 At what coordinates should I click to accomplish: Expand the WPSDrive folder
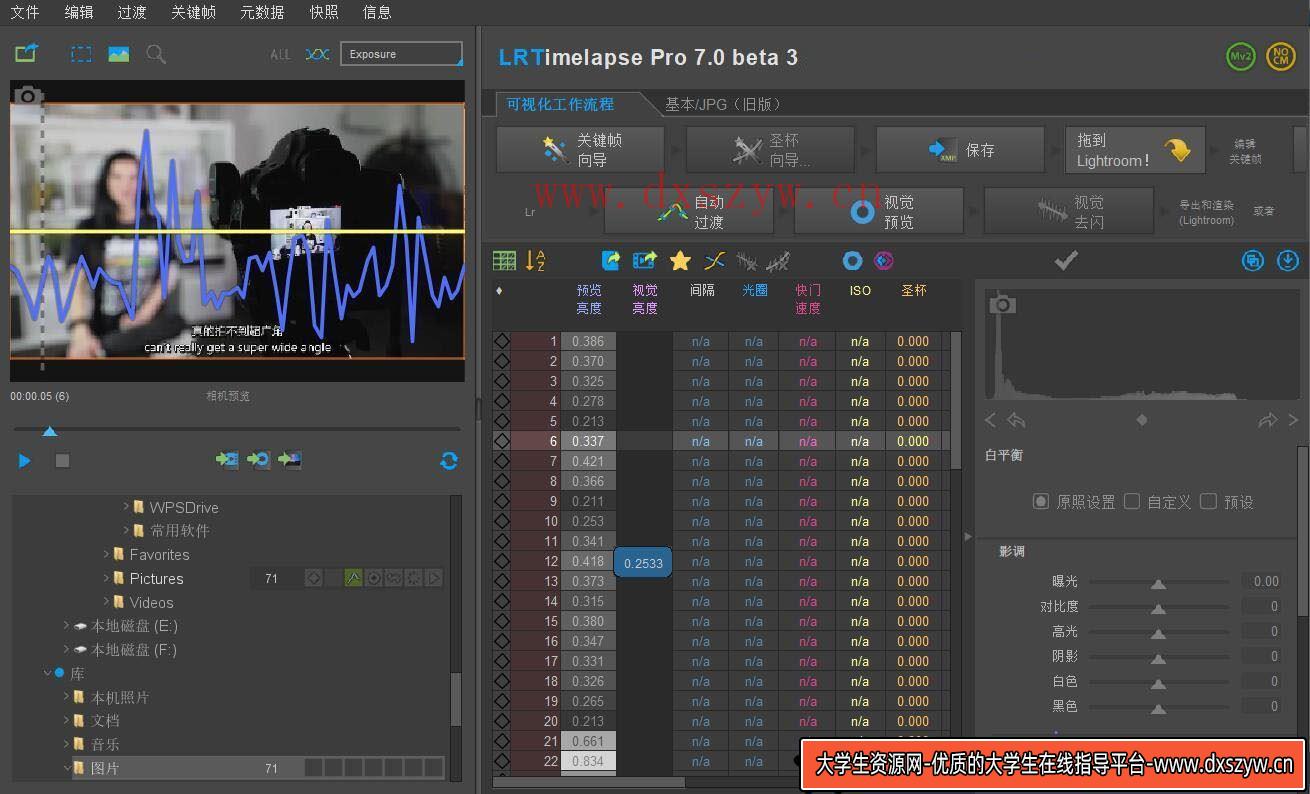coord(126,507)
